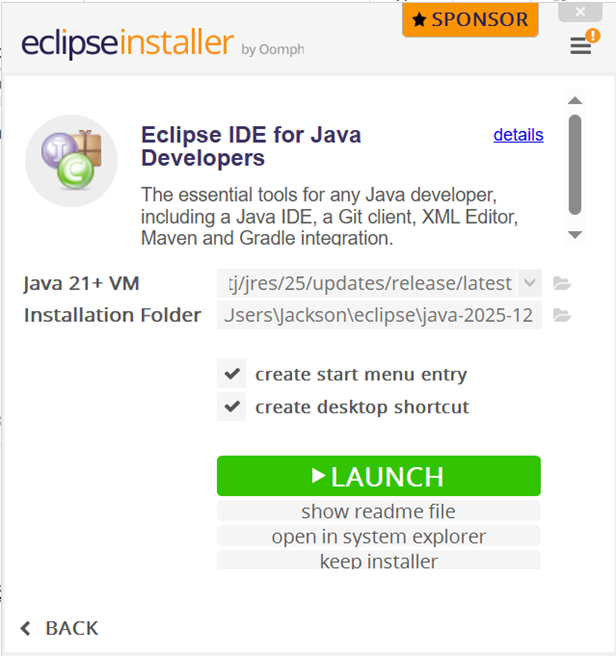This screenshot has height=656, width=616.
Task: Click the BACK chevron arrow
Action: coord(26,628)
